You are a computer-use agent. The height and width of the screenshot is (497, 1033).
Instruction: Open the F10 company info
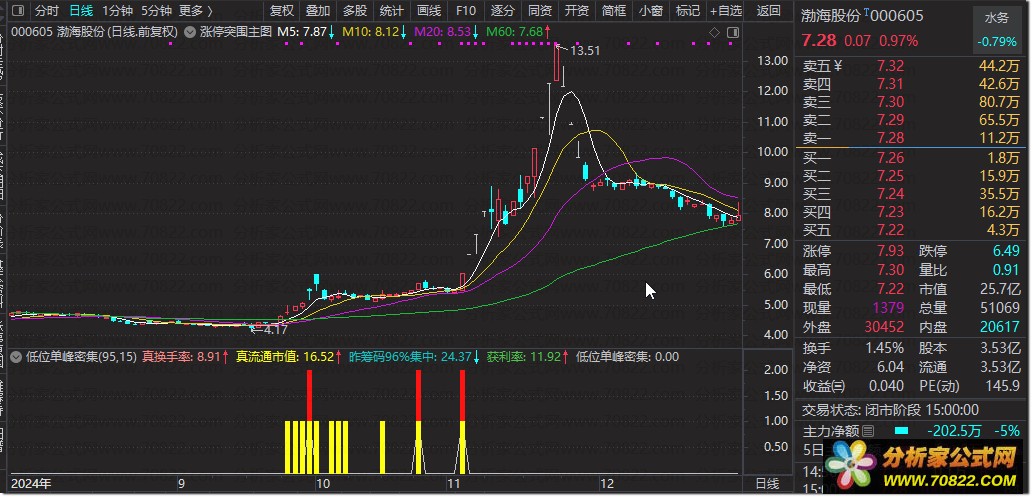click(x=466, y=11)
